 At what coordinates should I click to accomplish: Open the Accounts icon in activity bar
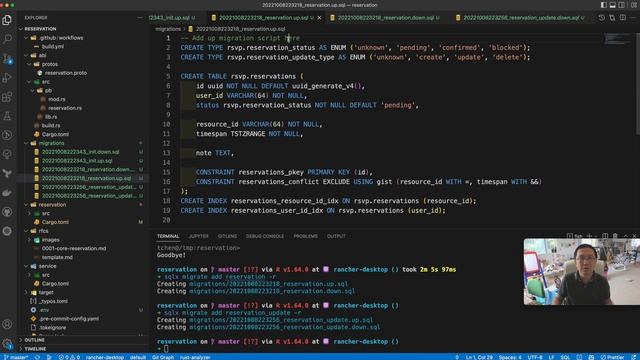point(7,324)
